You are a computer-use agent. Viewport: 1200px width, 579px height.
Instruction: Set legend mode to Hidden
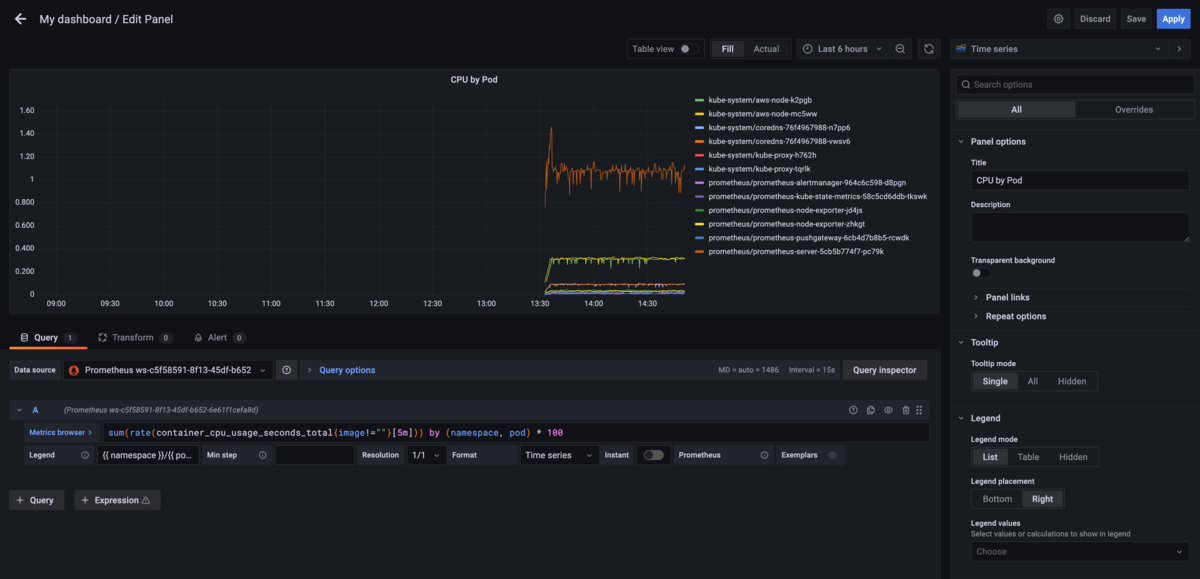1073,457
